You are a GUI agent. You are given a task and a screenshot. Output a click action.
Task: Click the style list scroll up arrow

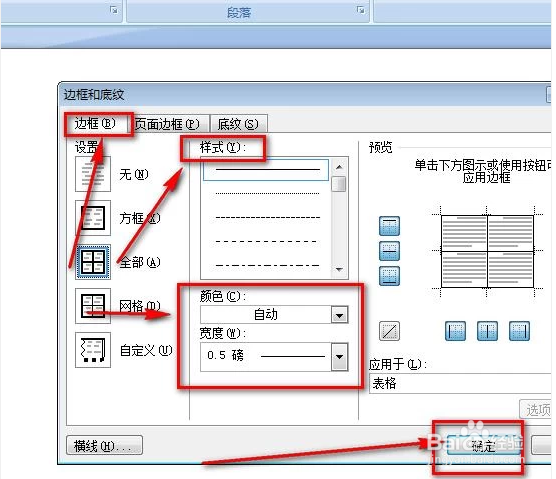339,166
